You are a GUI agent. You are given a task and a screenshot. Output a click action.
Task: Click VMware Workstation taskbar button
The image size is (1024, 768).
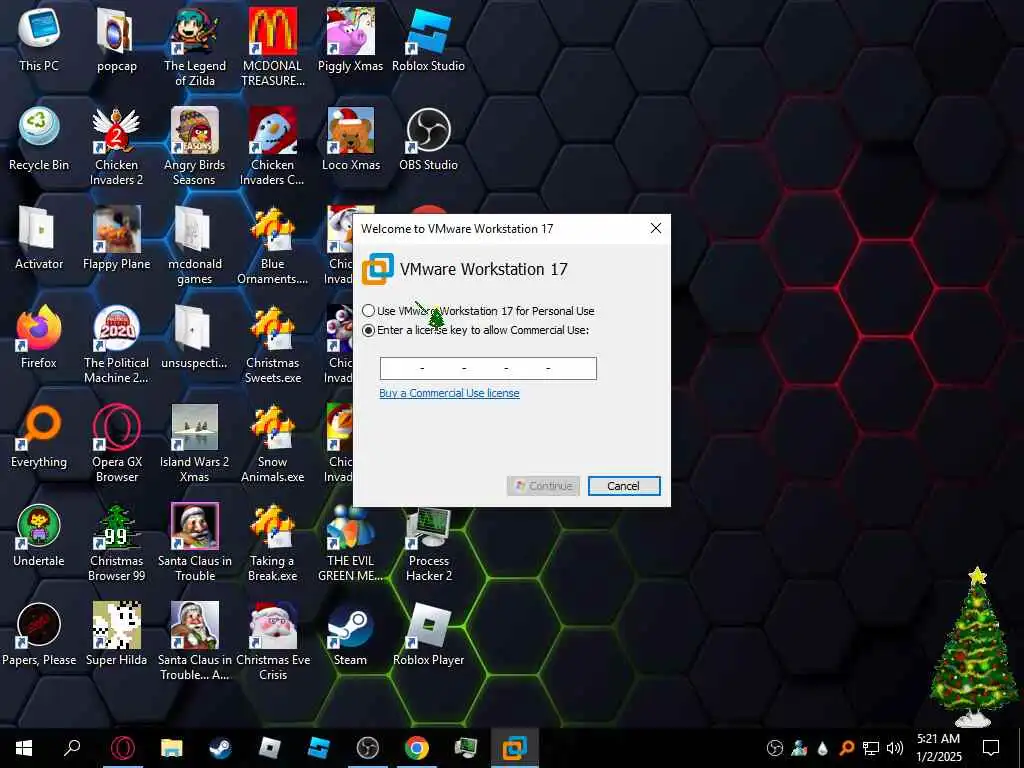coord(515,748)
